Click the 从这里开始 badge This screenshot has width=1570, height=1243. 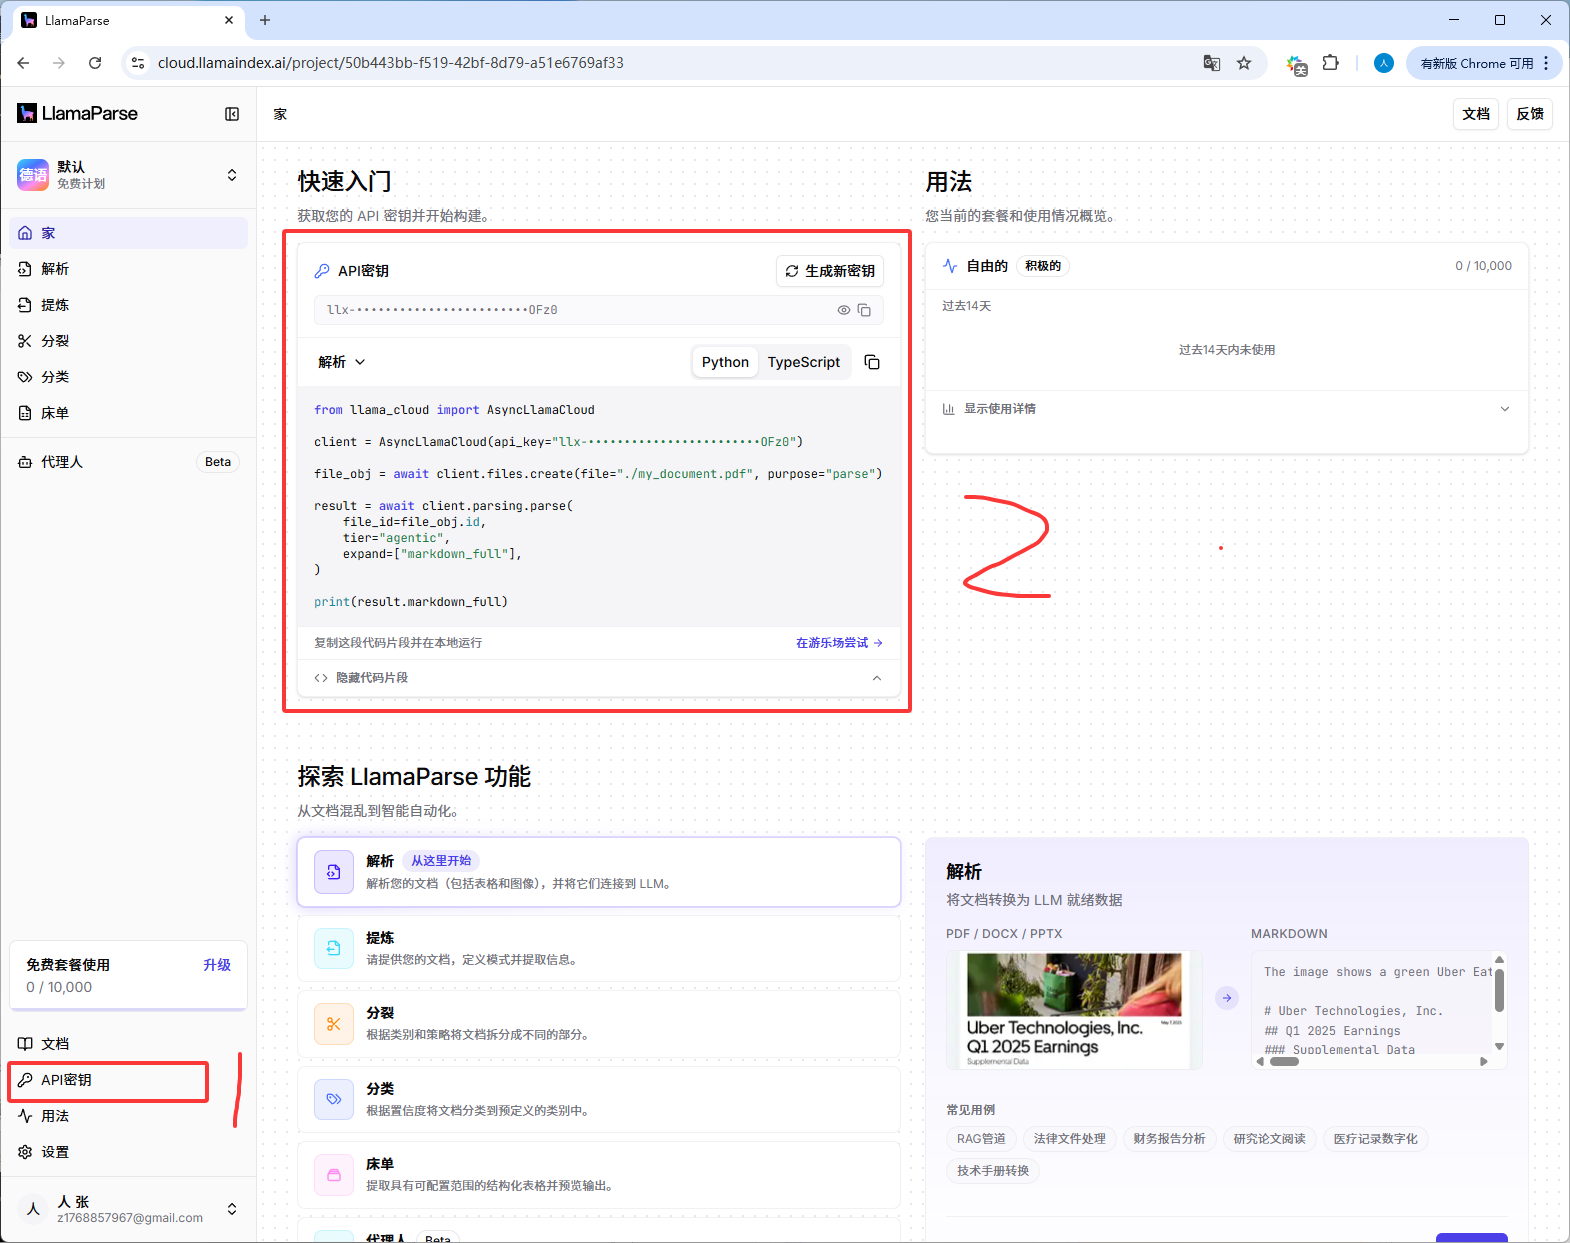[441, 861]
